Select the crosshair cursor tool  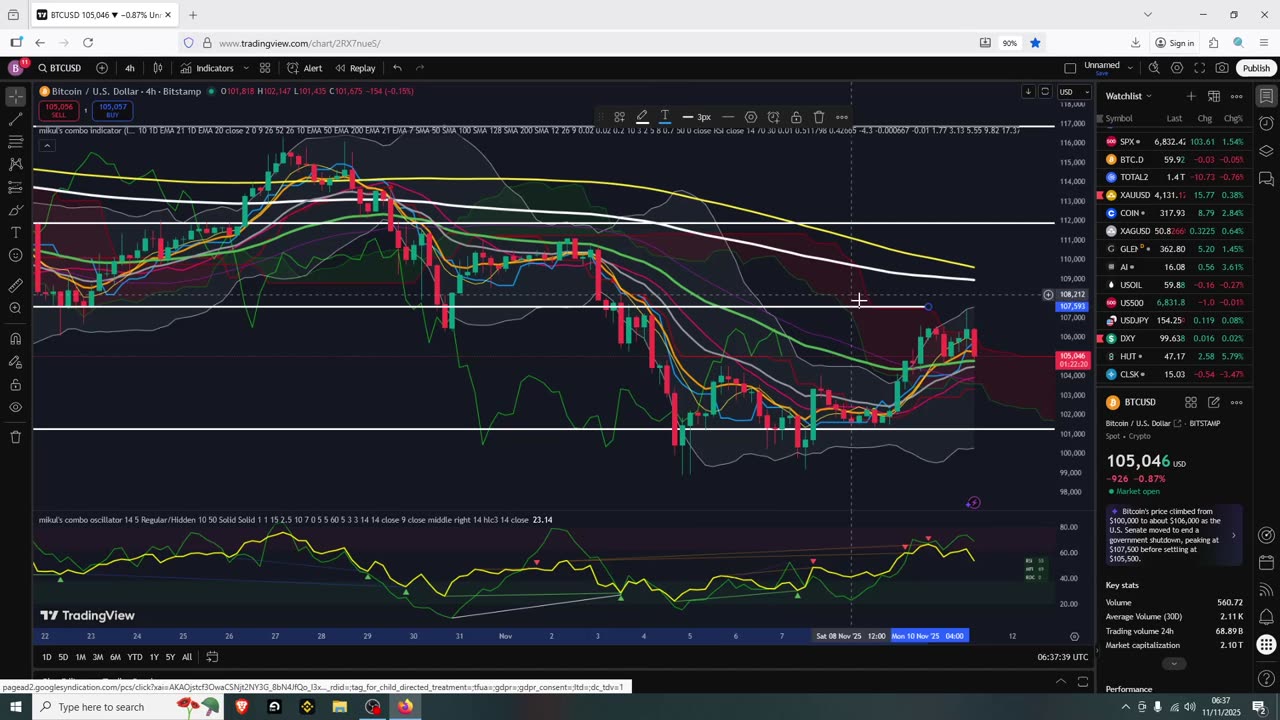(x=15, y=97)
